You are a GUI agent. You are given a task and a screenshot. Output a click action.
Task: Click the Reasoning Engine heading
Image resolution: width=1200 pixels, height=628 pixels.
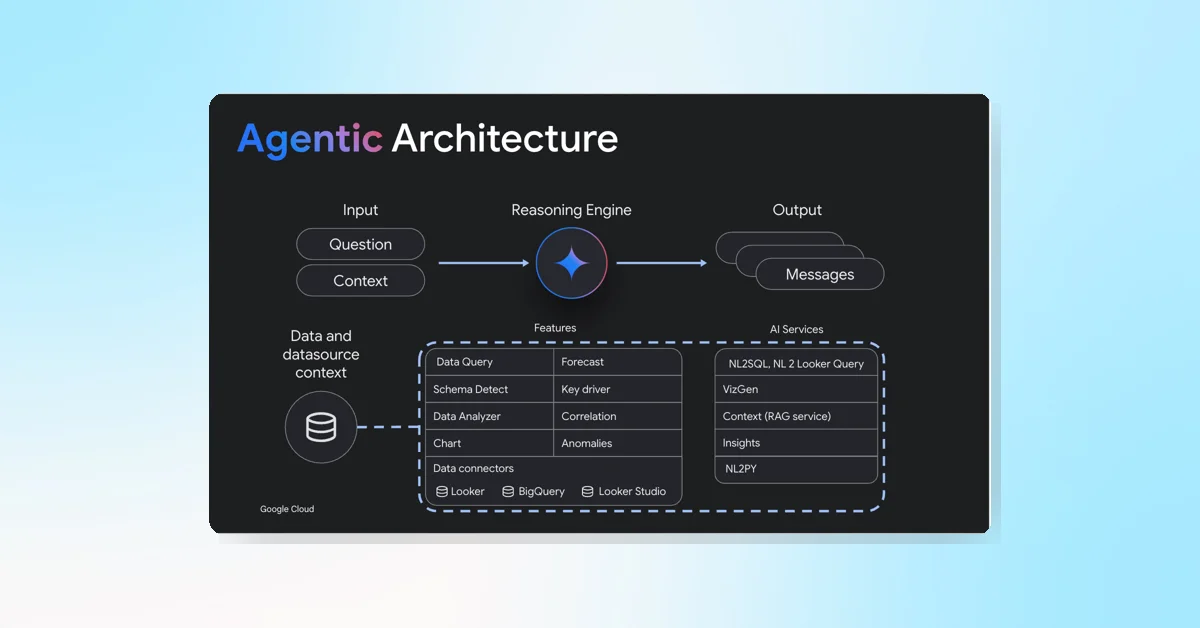tap(572, 210)
